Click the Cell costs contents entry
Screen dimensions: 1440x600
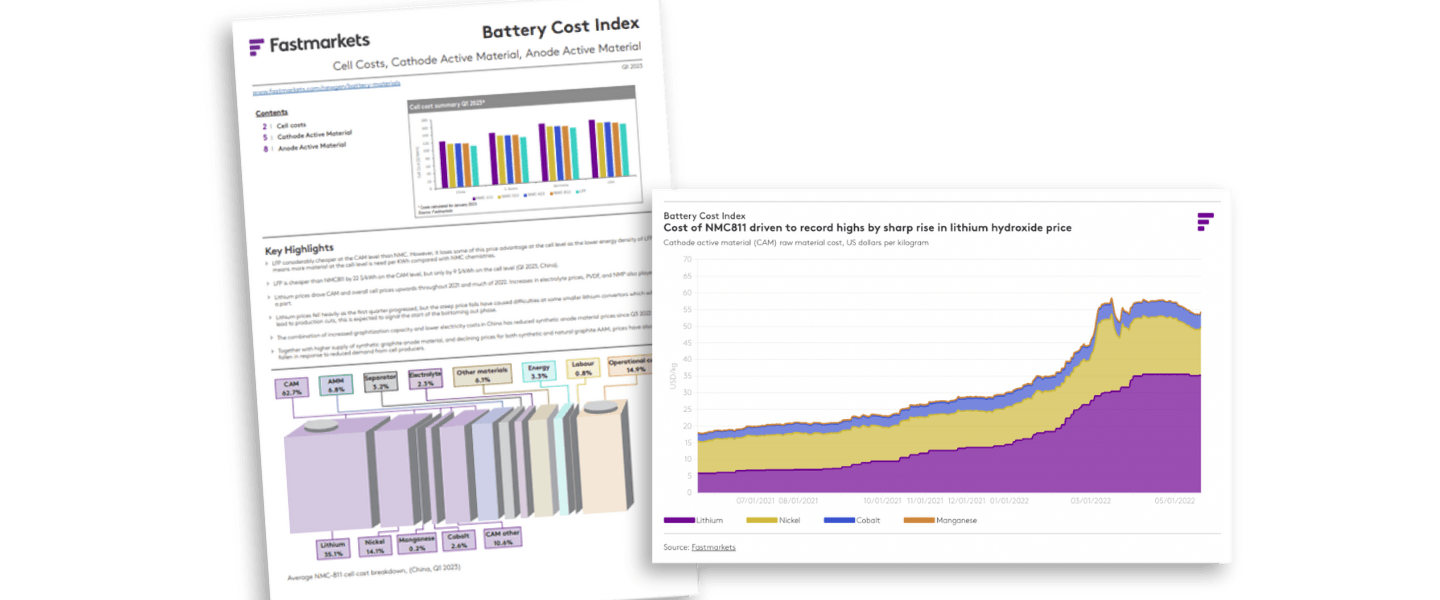coord(284,126)
